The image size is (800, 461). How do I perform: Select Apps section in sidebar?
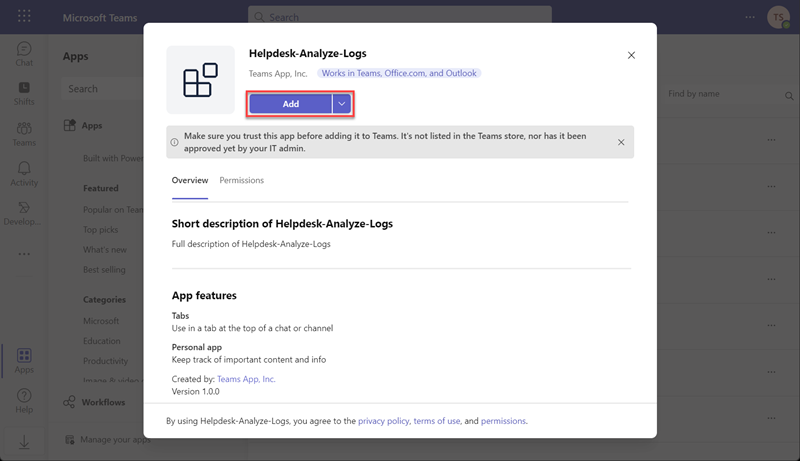point(83,125)
